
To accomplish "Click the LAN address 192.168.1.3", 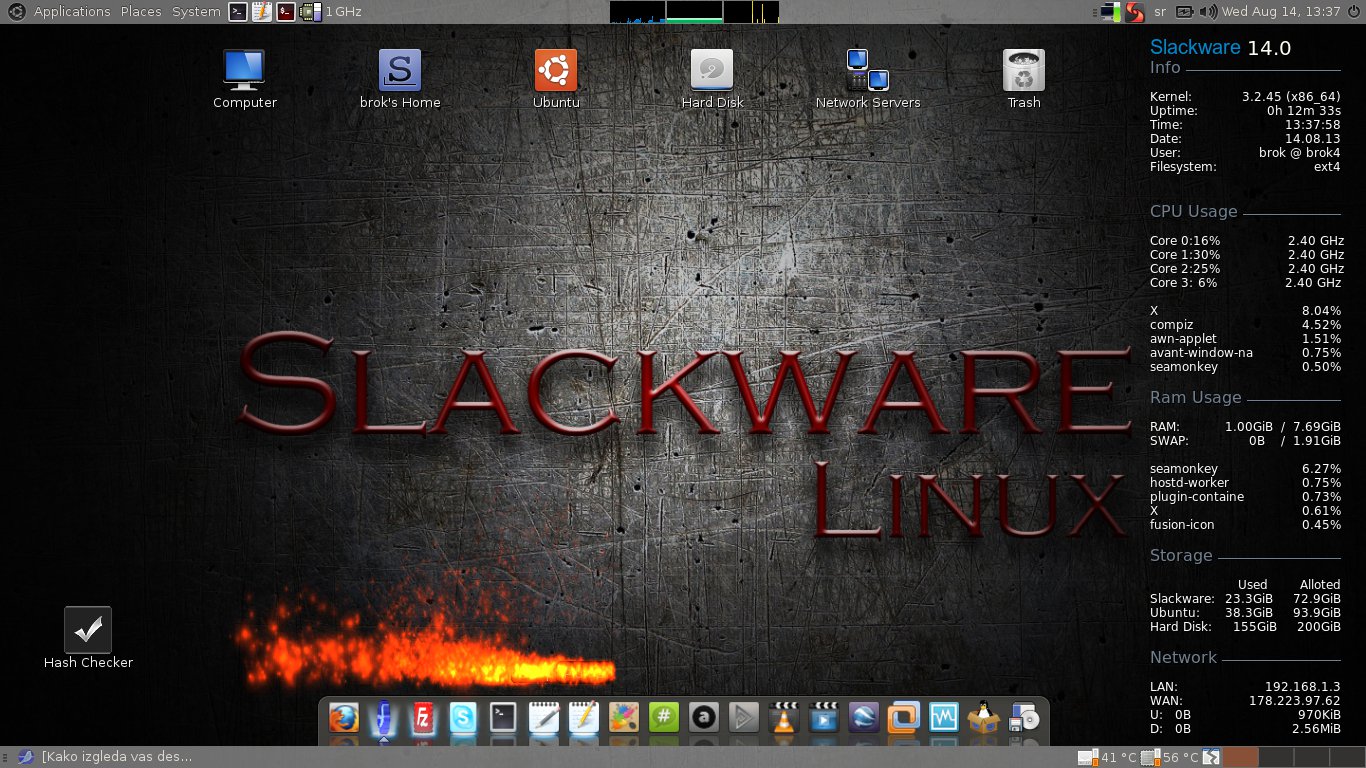I will (x=1302, y=687).
